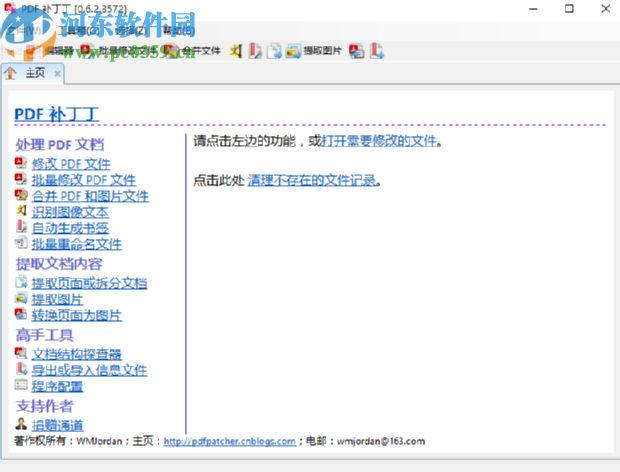Click the 支持作者 section heading

[45, 406]
